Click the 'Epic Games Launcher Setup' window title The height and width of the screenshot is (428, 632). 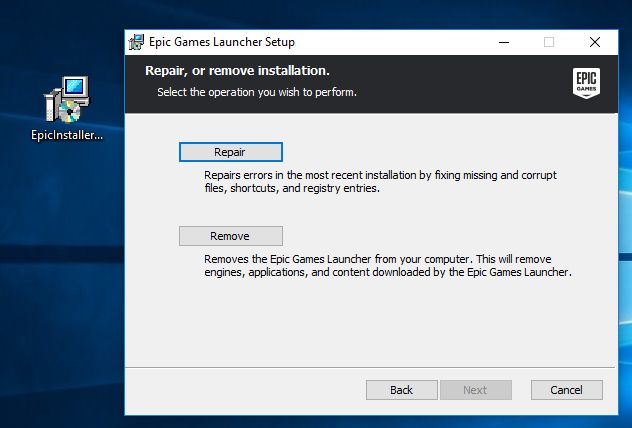coord(222,42)
